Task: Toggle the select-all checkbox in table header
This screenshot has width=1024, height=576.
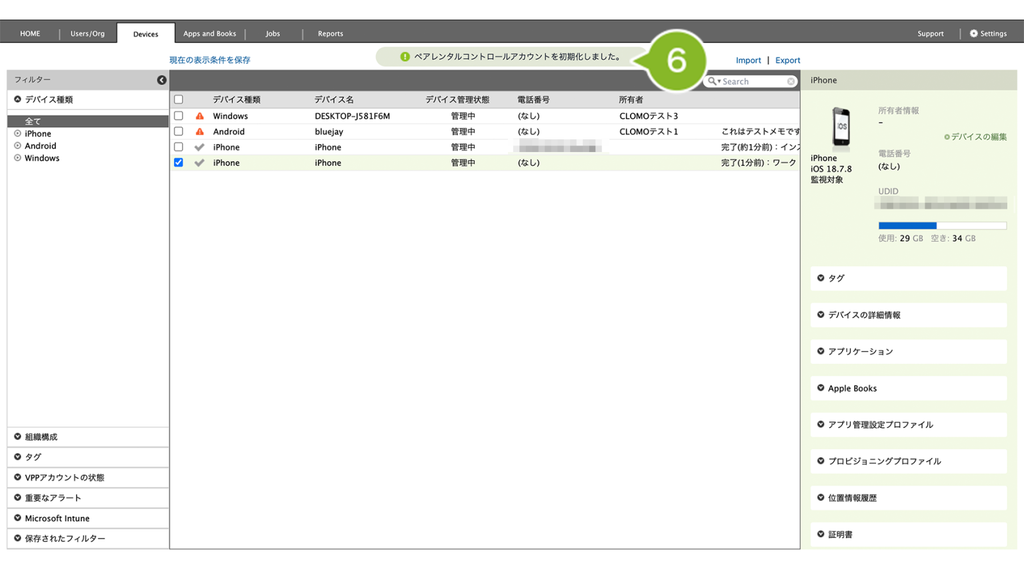Action: 178,99
